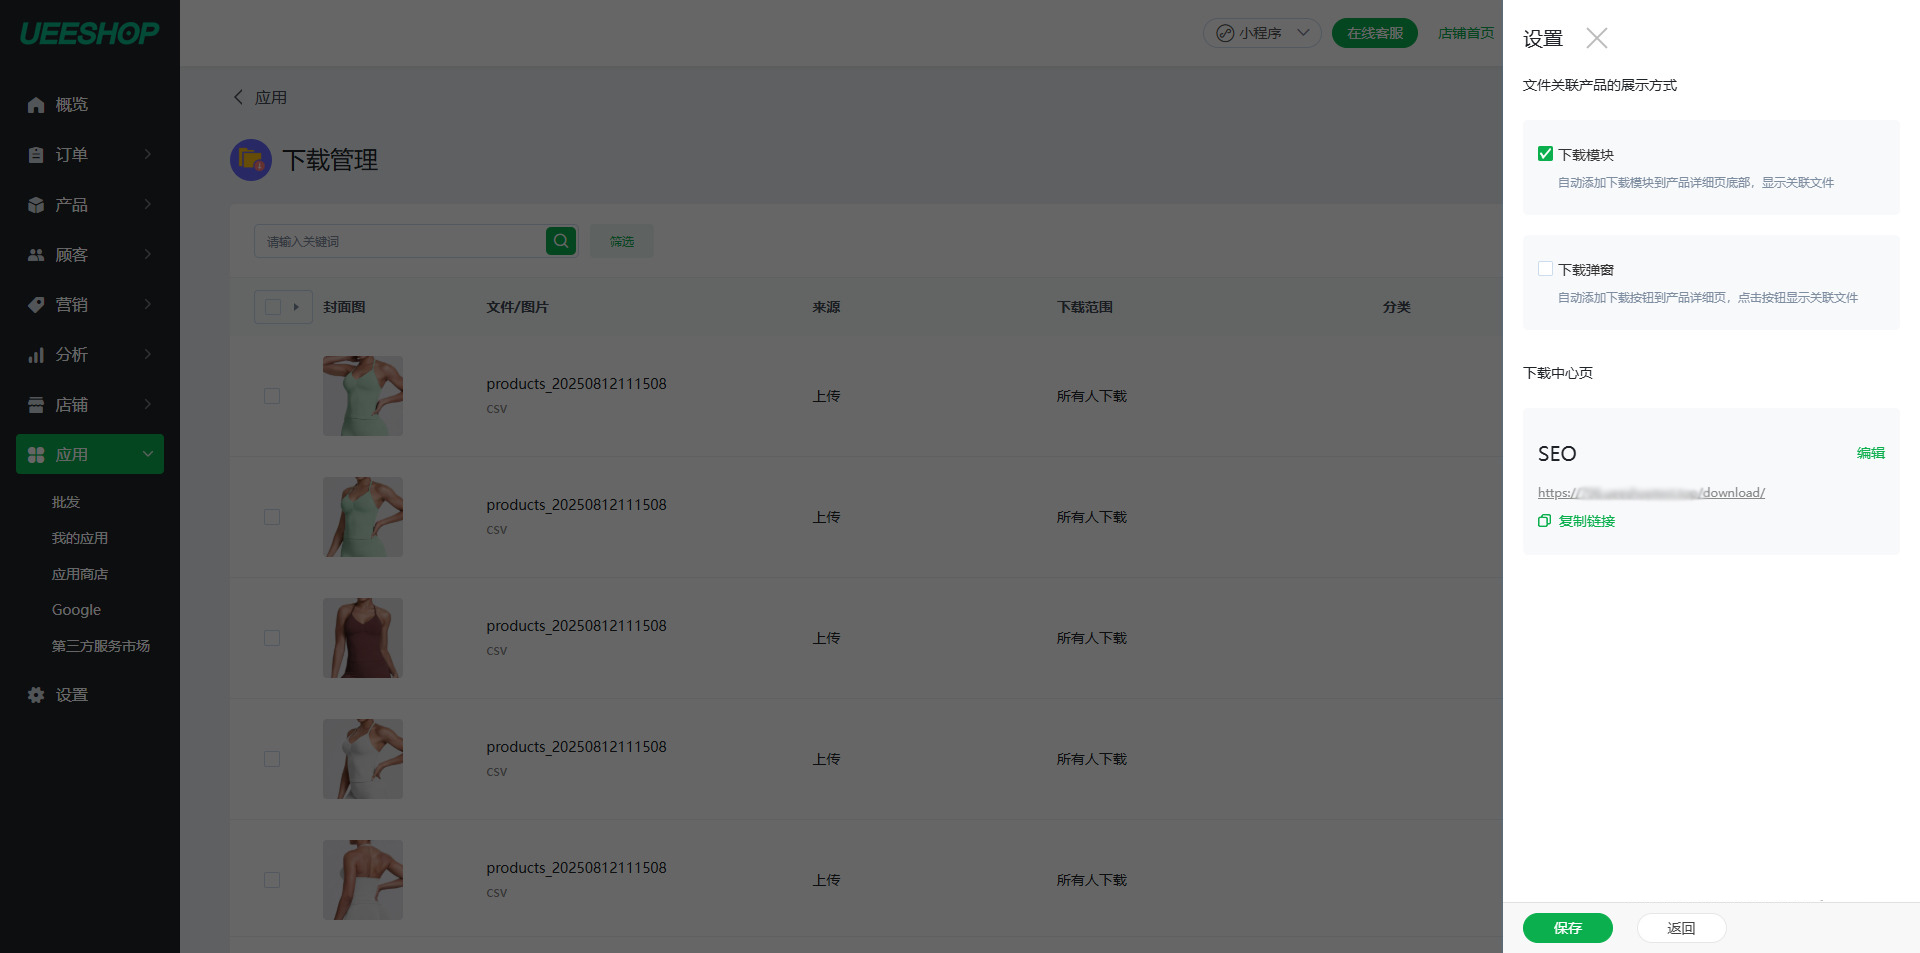Click the analytics bar chart icon
This screenshot has width=1920, height=953.
[36, 355]
